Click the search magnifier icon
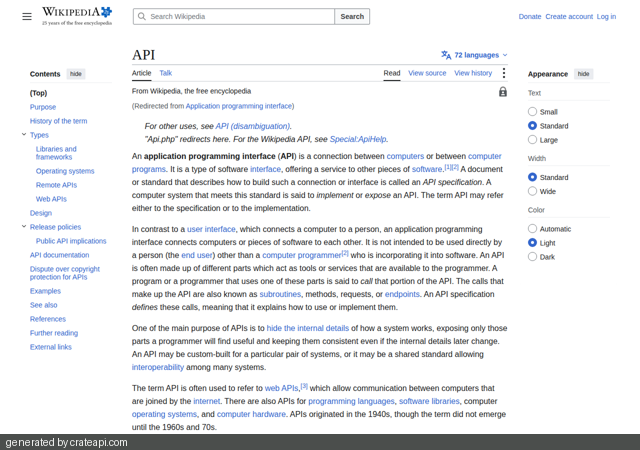The image size is (640, 450). click(142, 16)
